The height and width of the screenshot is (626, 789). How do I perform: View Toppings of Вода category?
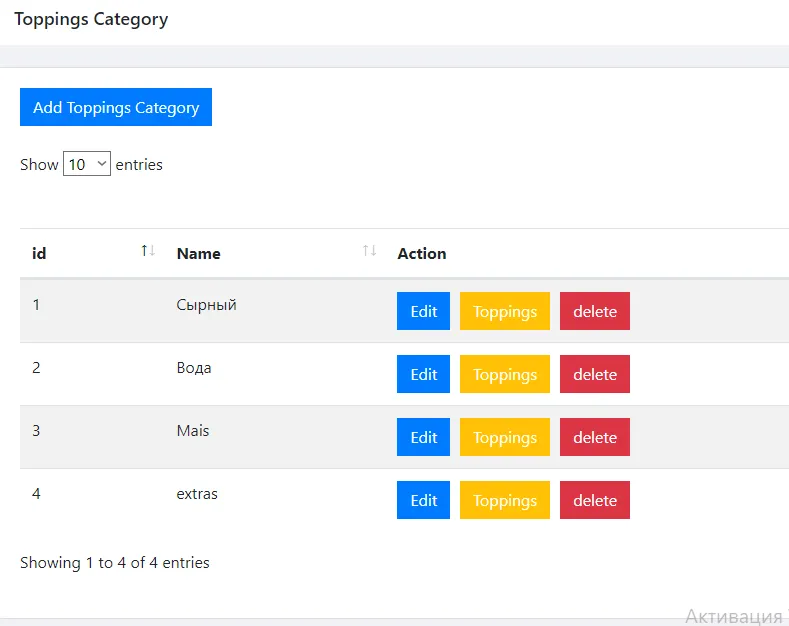pos(505,374)
